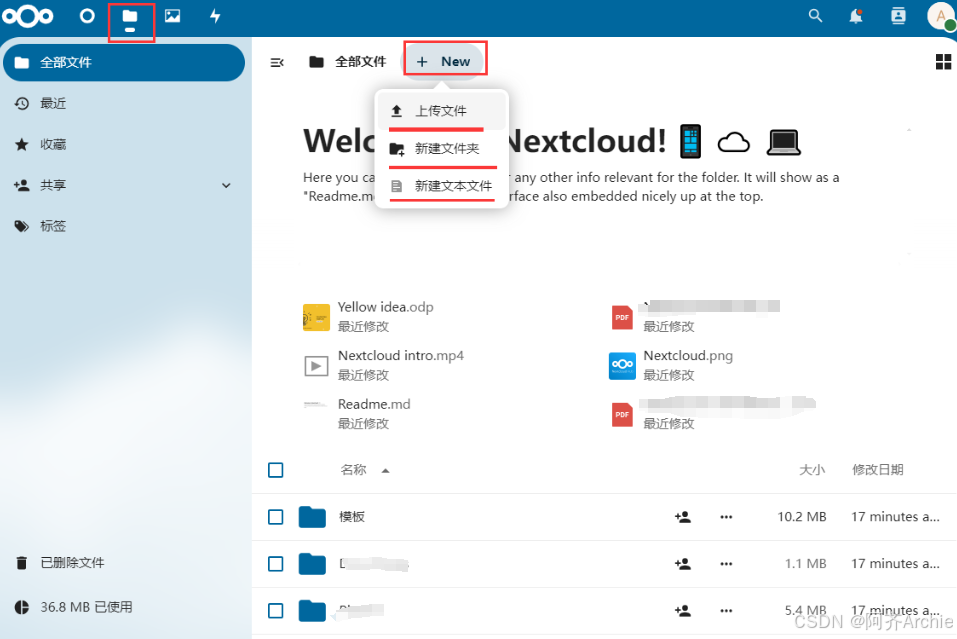Open 最近 in the sidebar

coord(124,103)
